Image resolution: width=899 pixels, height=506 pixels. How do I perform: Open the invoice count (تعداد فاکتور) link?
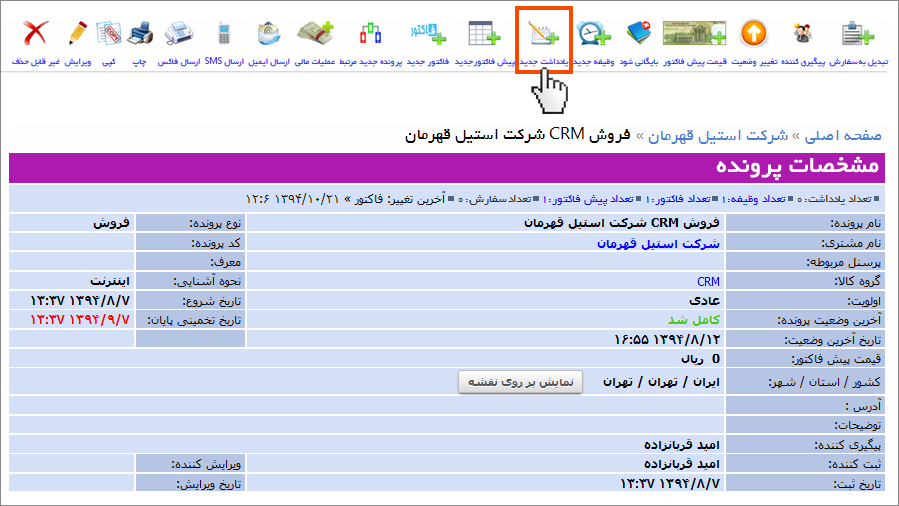click(678, 199)
